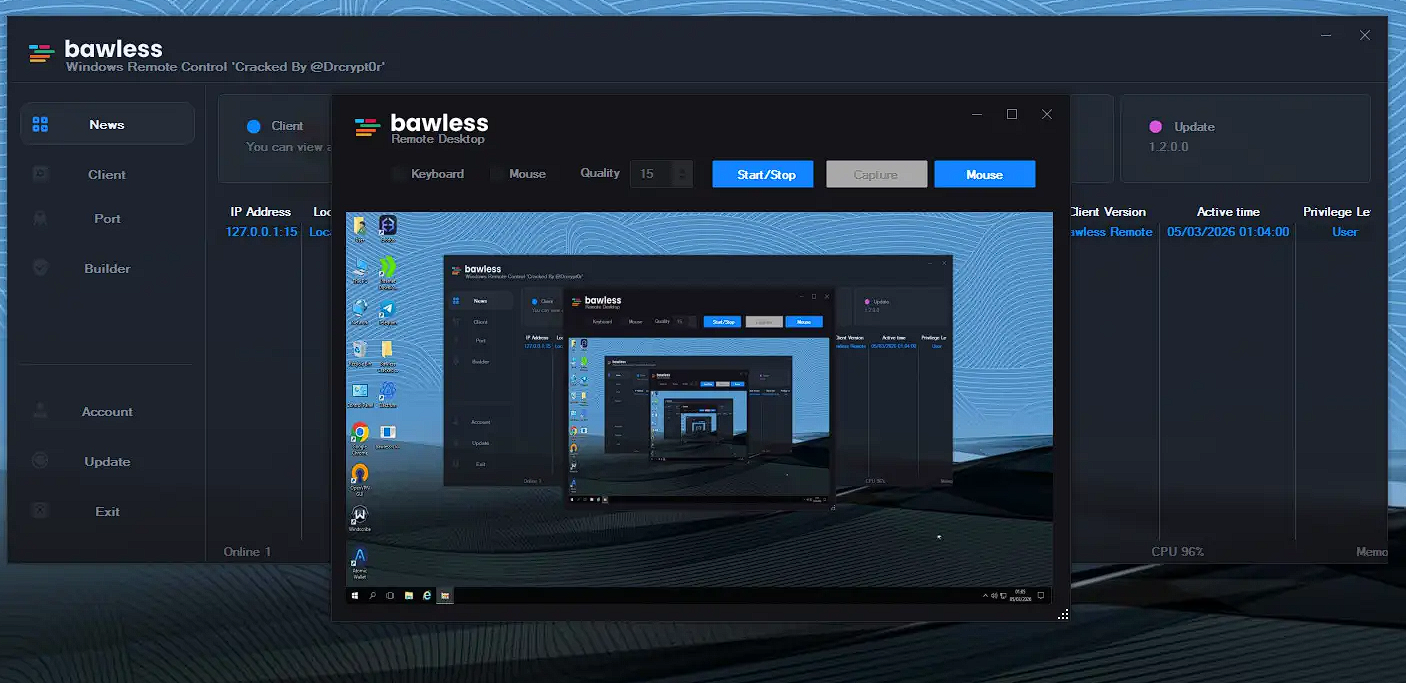Open the News section in the sidebar
1406x683 pixels.
(x=106, y=123)
